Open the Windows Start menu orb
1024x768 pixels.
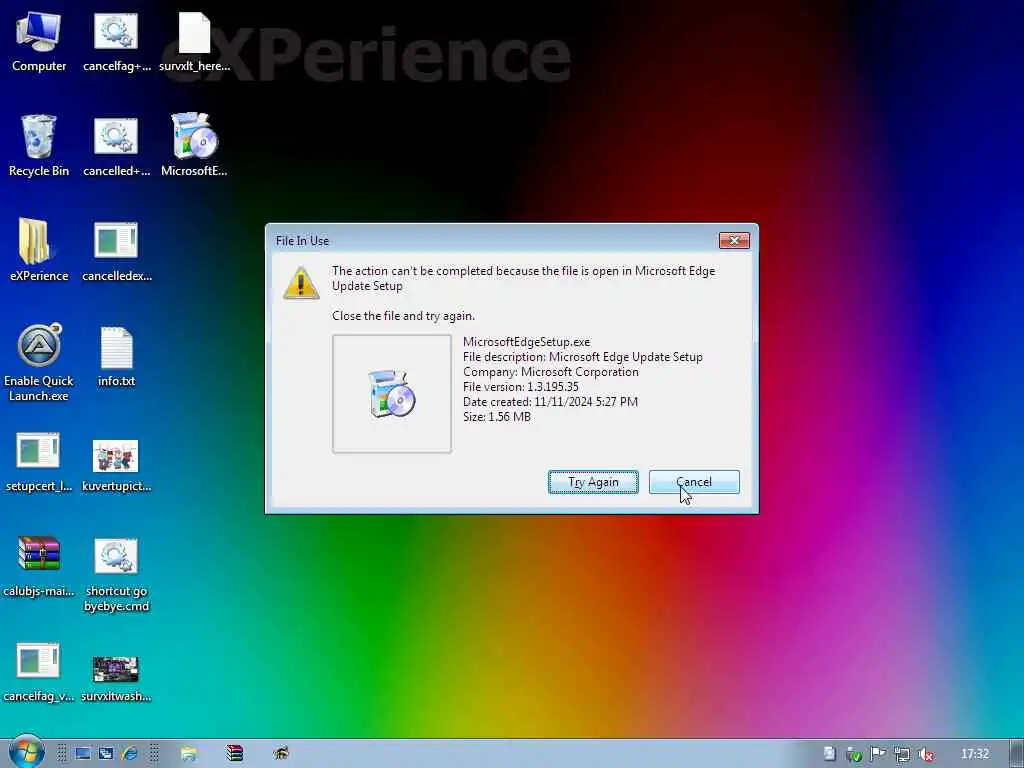[25, 753]
